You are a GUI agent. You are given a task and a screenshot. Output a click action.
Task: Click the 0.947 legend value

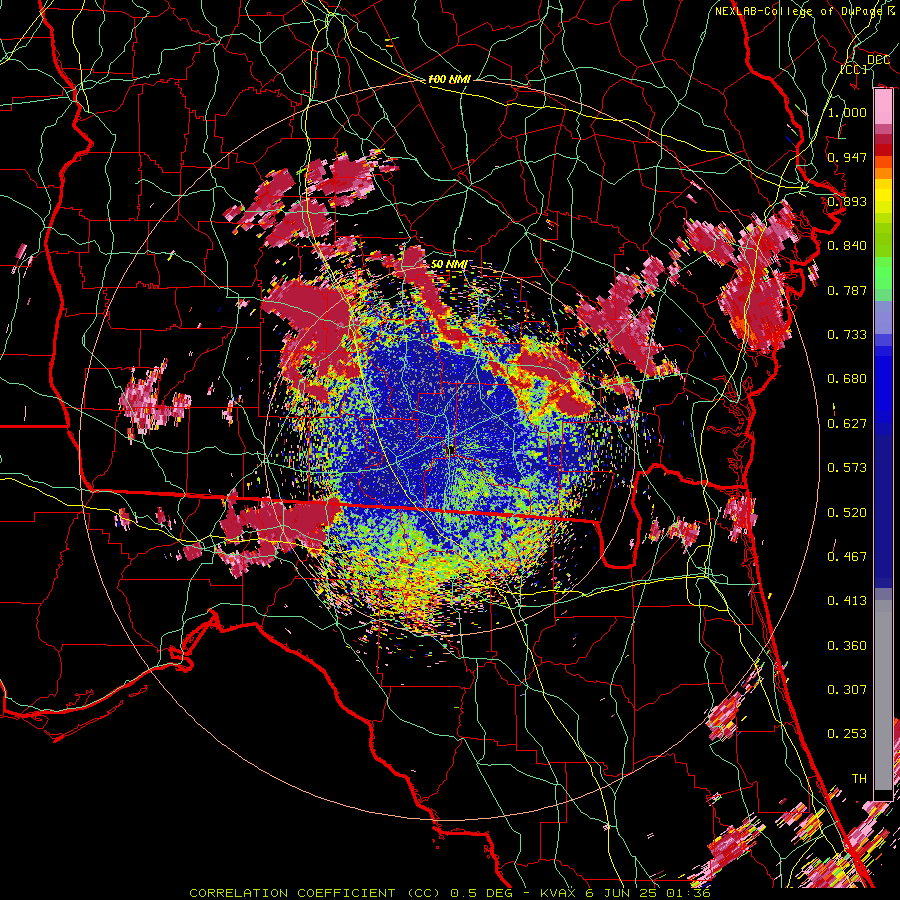[847, 157]
